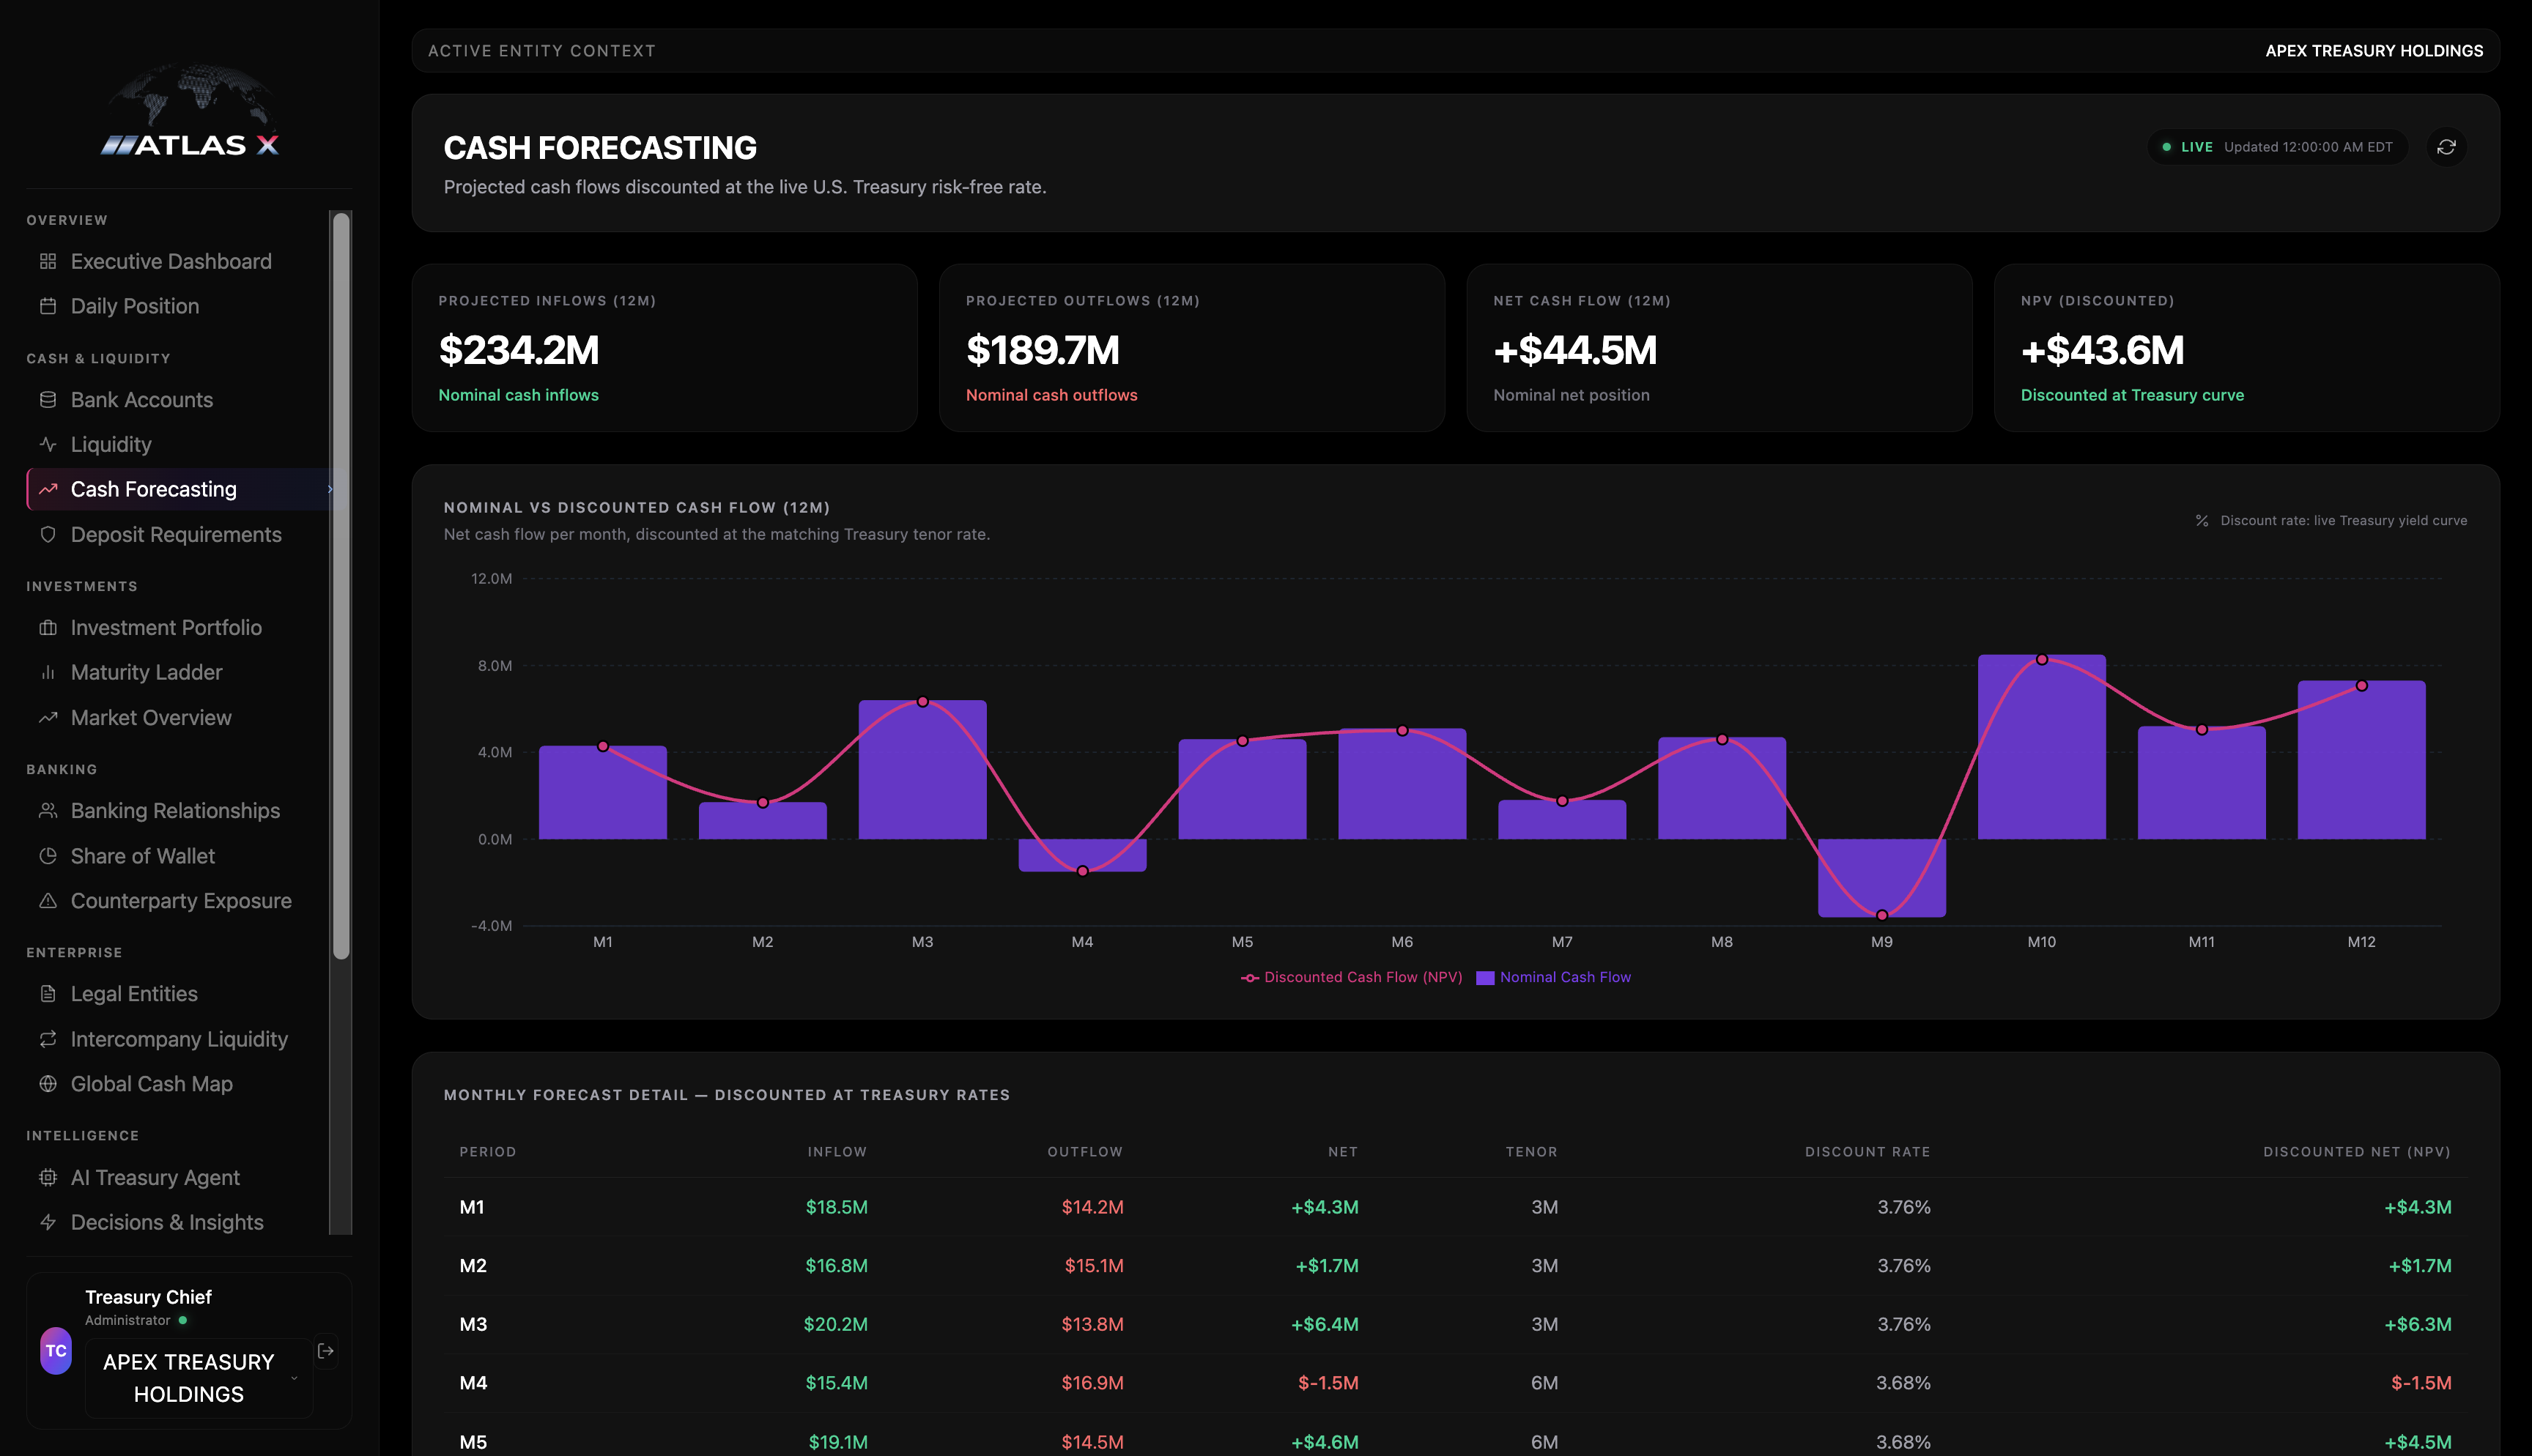Image resolution: width=2532 pixels, height=1456 pixels.
Task: Click Apex Treasury Holdings in header bar
Action: coord(2374,51)
